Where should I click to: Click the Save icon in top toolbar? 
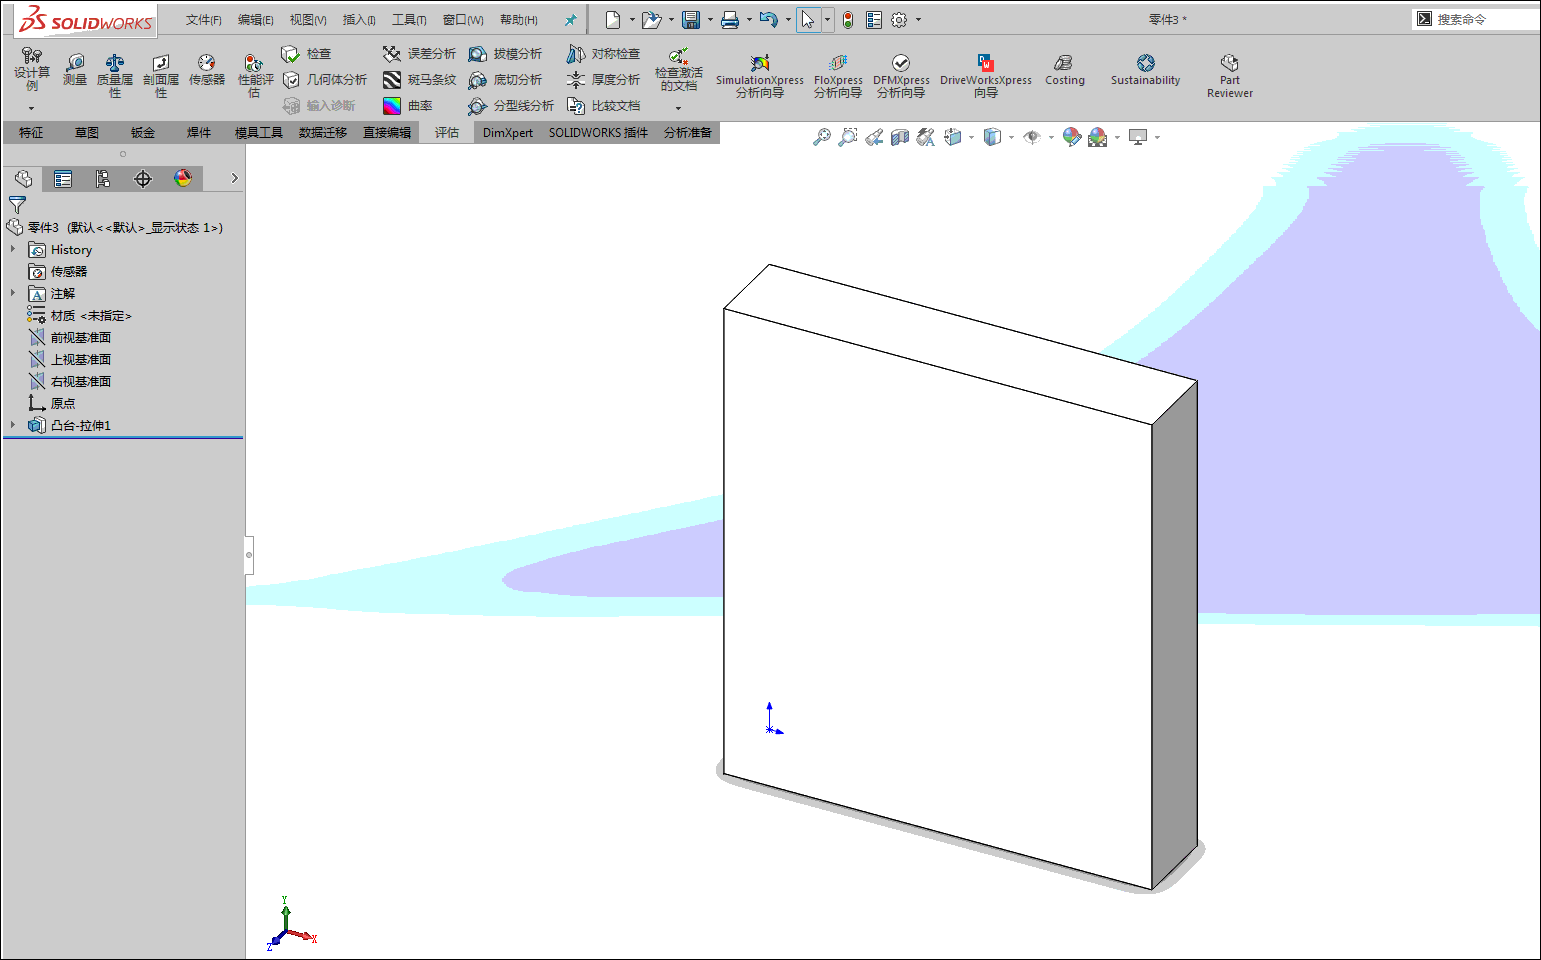[691, 19]
